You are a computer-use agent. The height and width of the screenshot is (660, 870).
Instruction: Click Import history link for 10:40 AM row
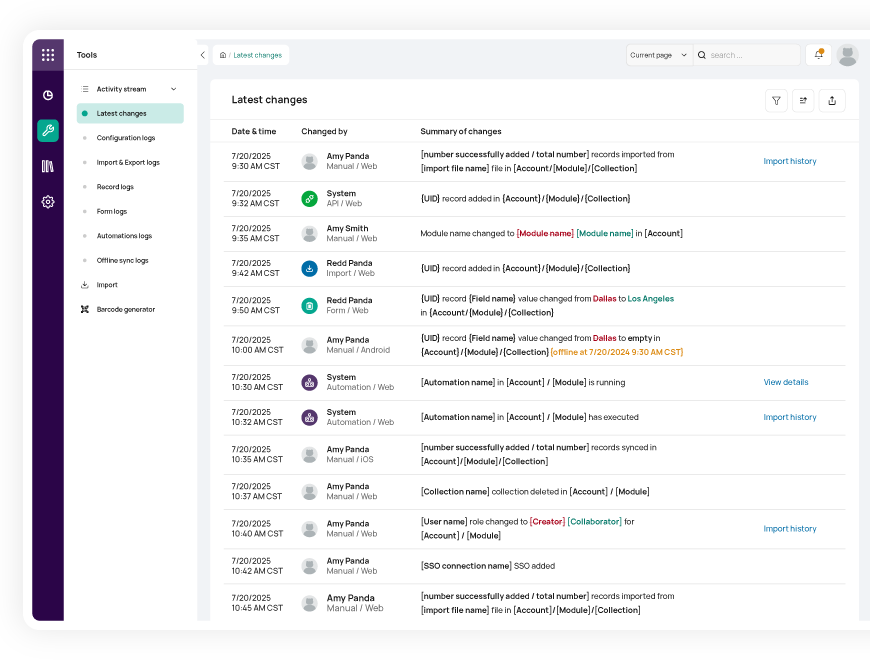tap(790, 529)
